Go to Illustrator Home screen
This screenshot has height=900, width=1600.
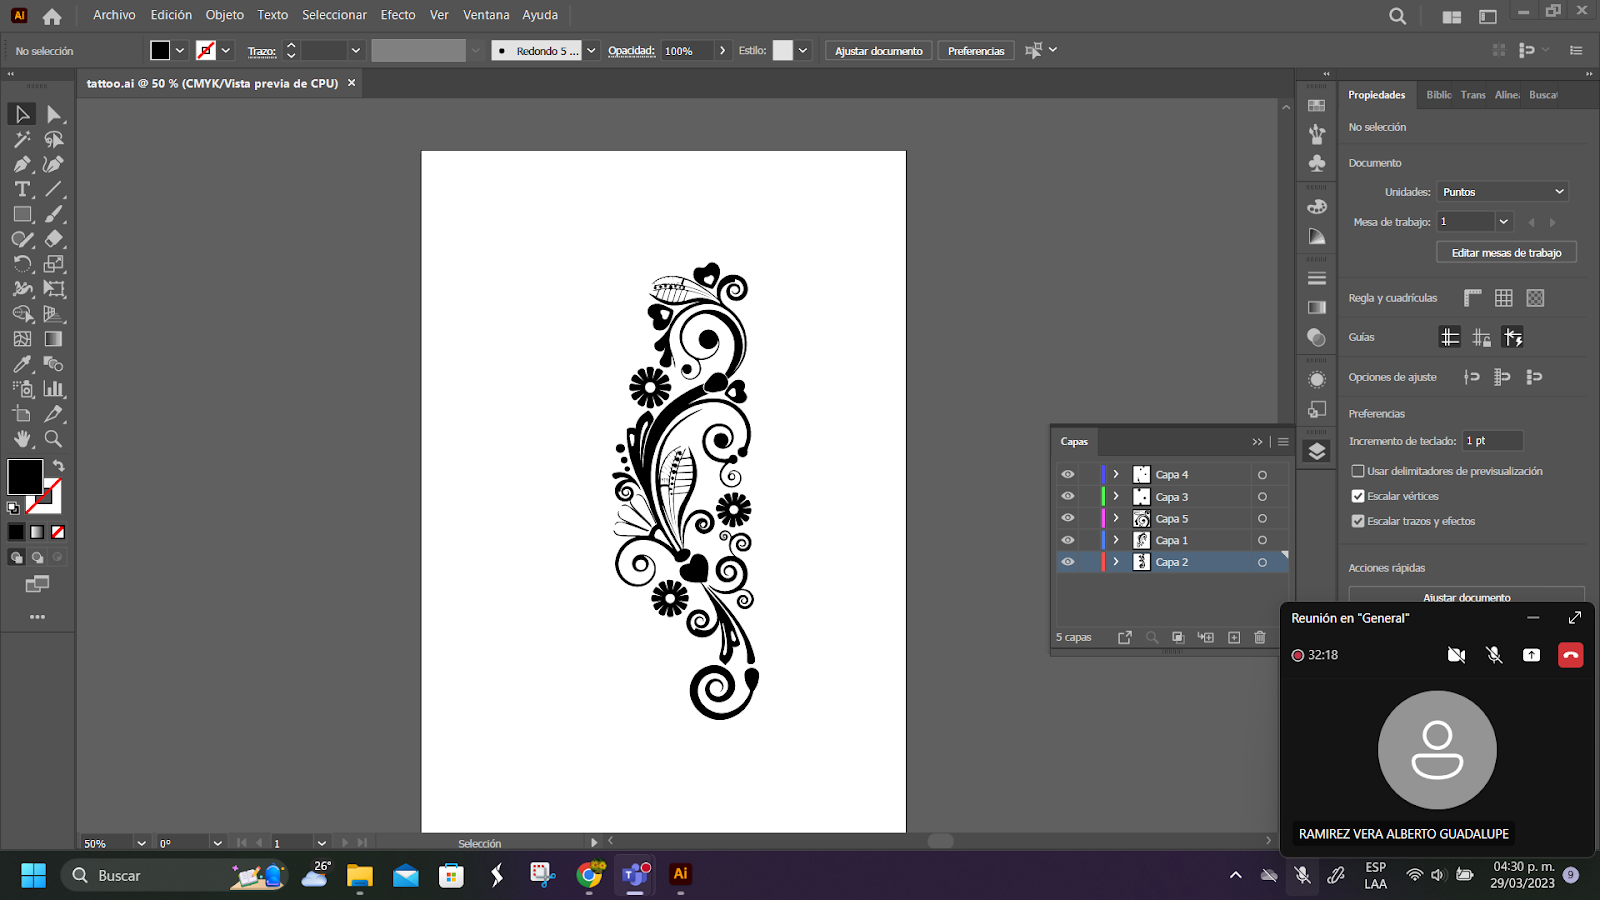point(52,16)
